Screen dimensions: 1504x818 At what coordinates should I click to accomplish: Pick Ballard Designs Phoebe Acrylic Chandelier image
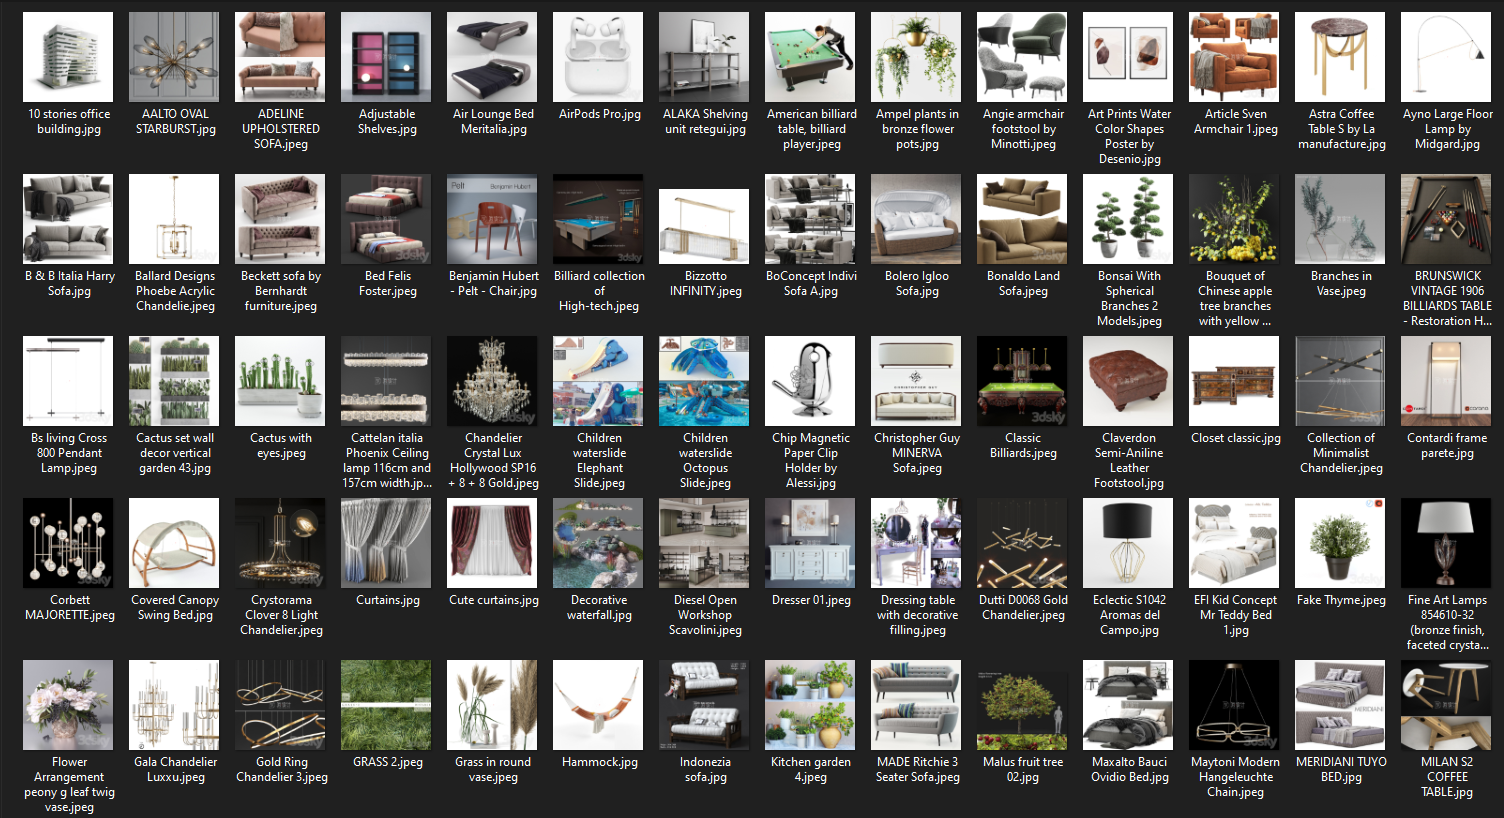tap(175, 219)
